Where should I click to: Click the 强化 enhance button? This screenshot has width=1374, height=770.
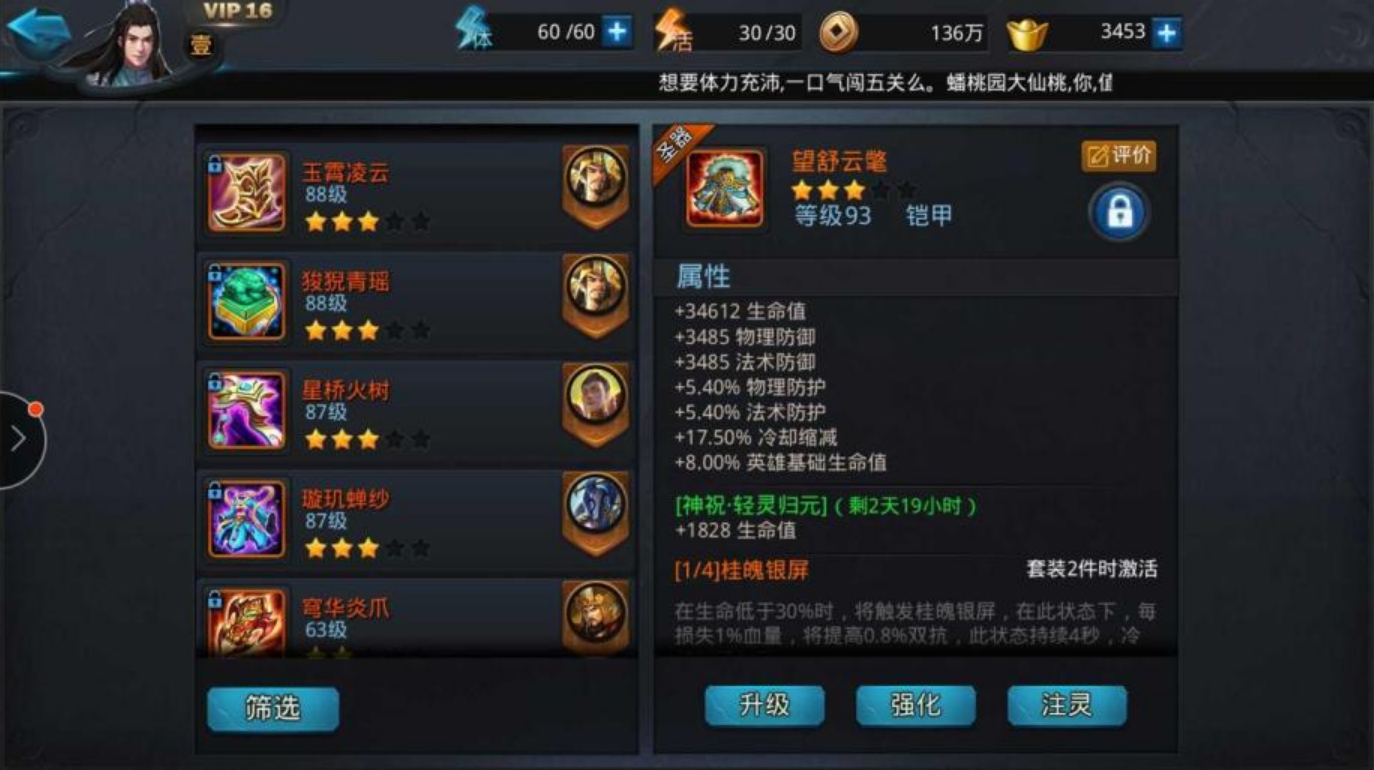click(916, 705)
